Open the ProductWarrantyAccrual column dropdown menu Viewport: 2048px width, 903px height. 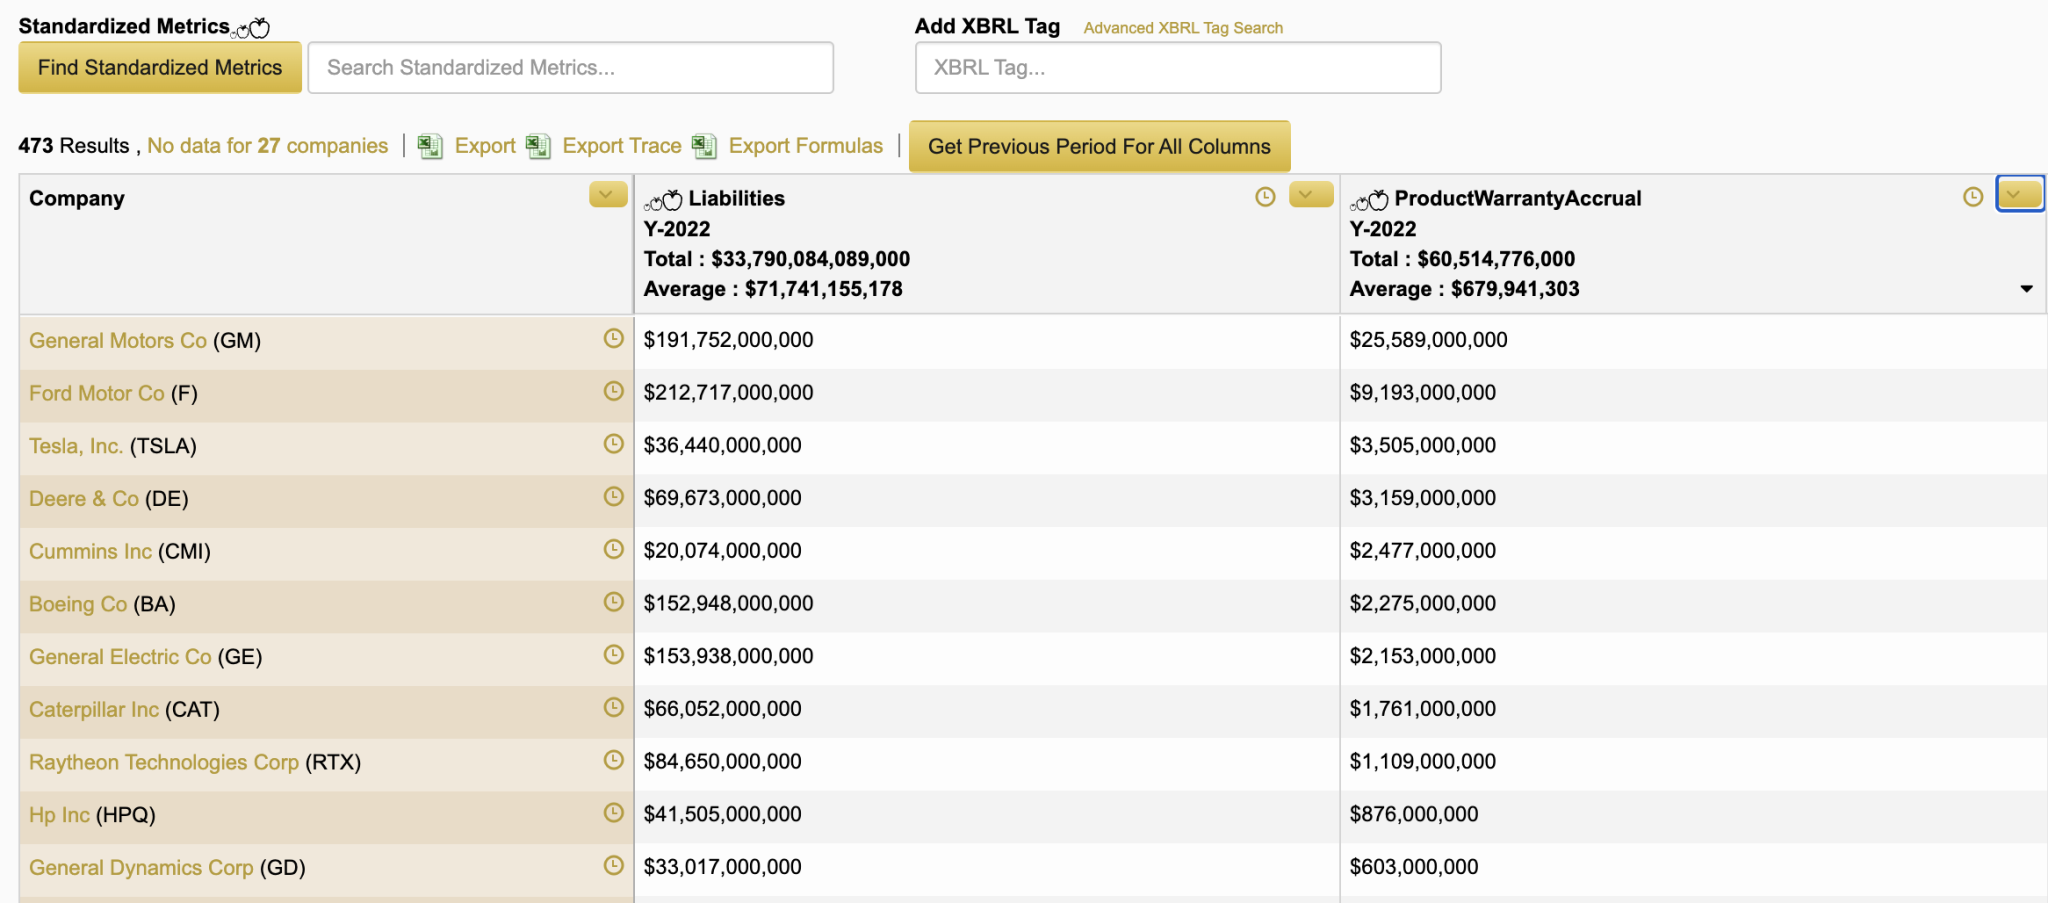(x=2019, y=194)
